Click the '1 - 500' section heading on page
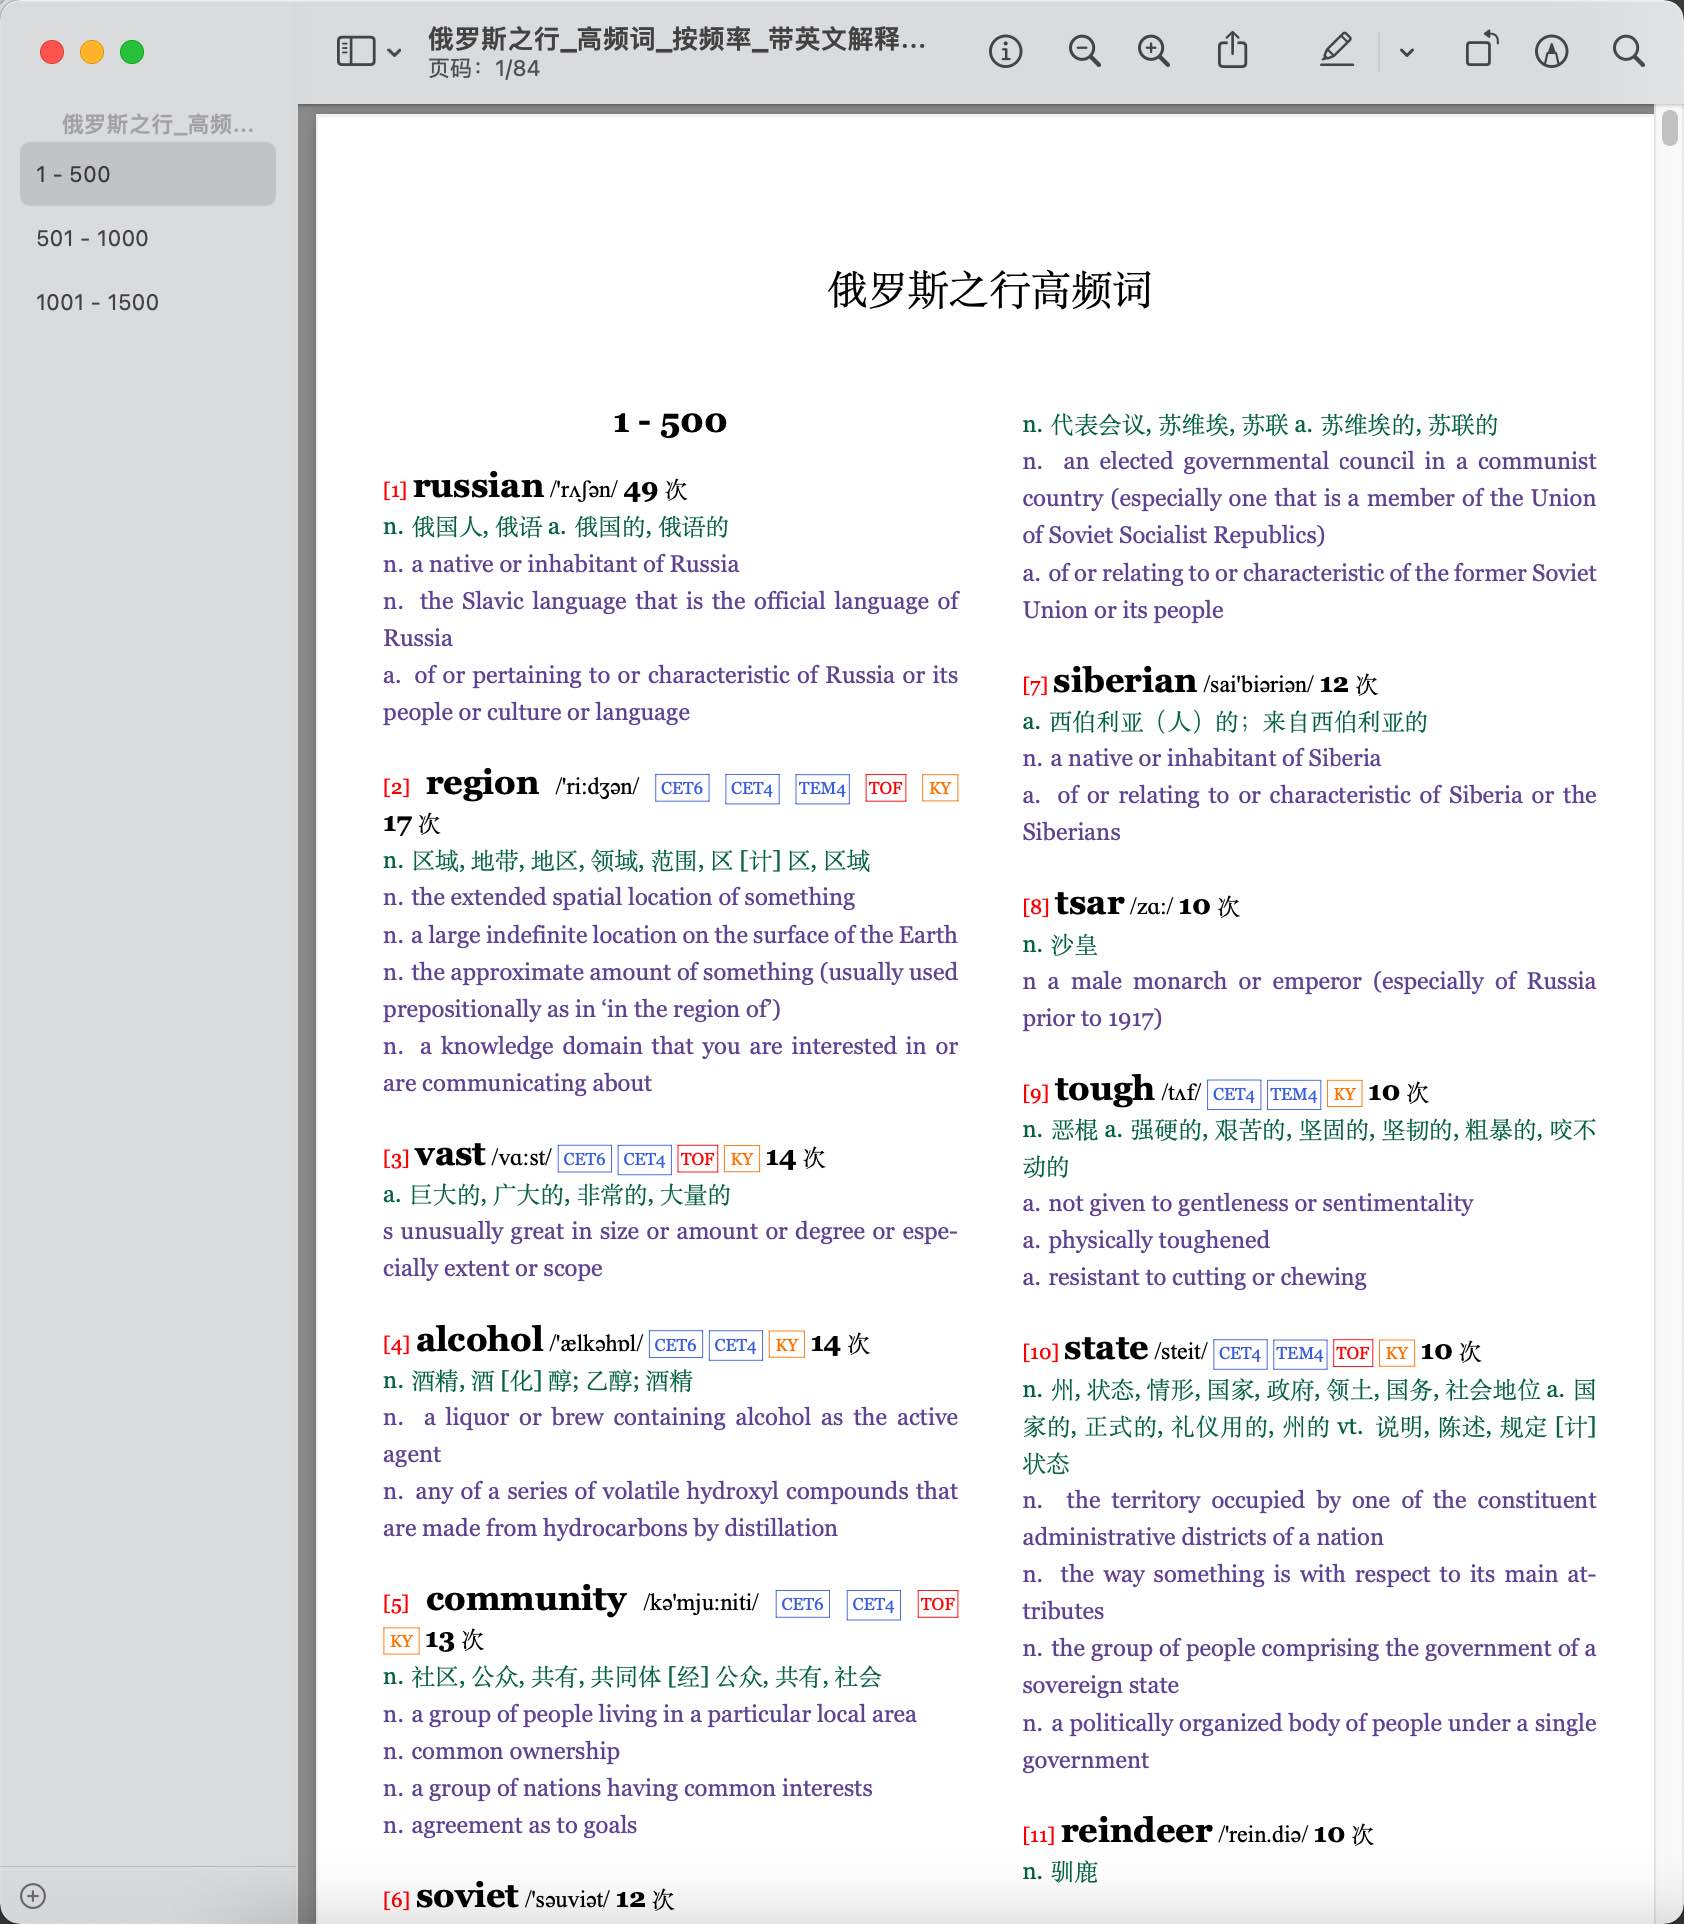The height and width of the screenshot is (1924, 1684). [670, 423]
